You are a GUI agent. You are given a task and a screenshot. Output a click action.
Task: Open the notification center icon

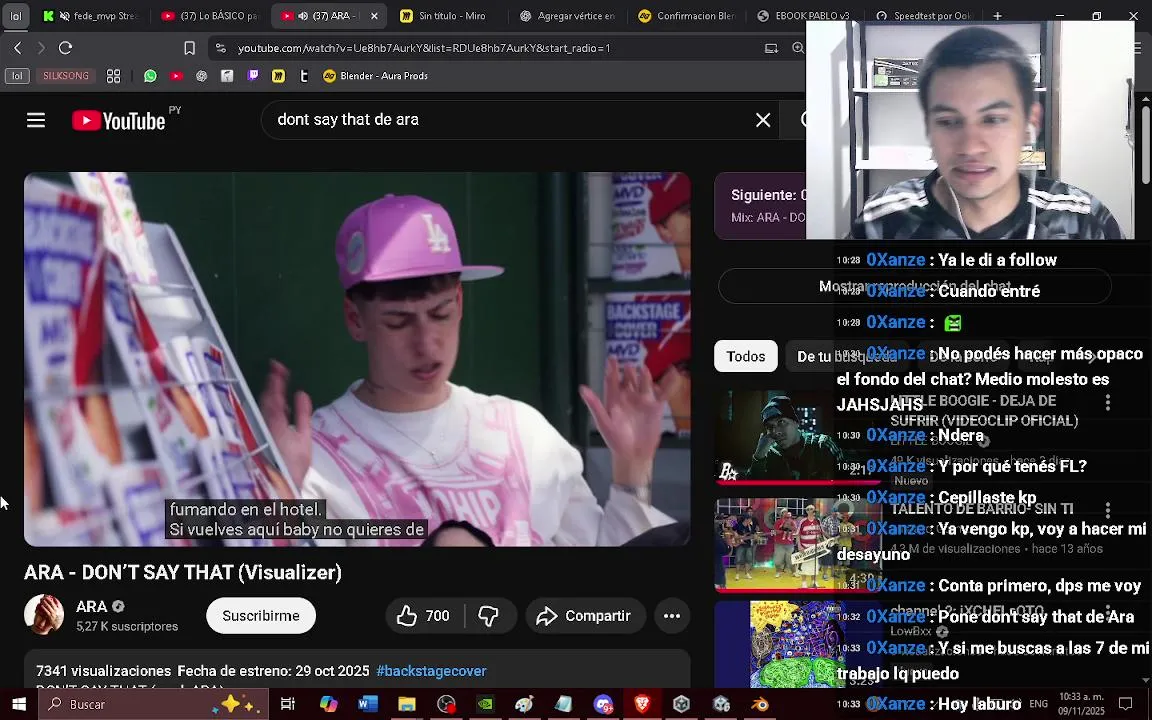click(x=1125, y=704)
